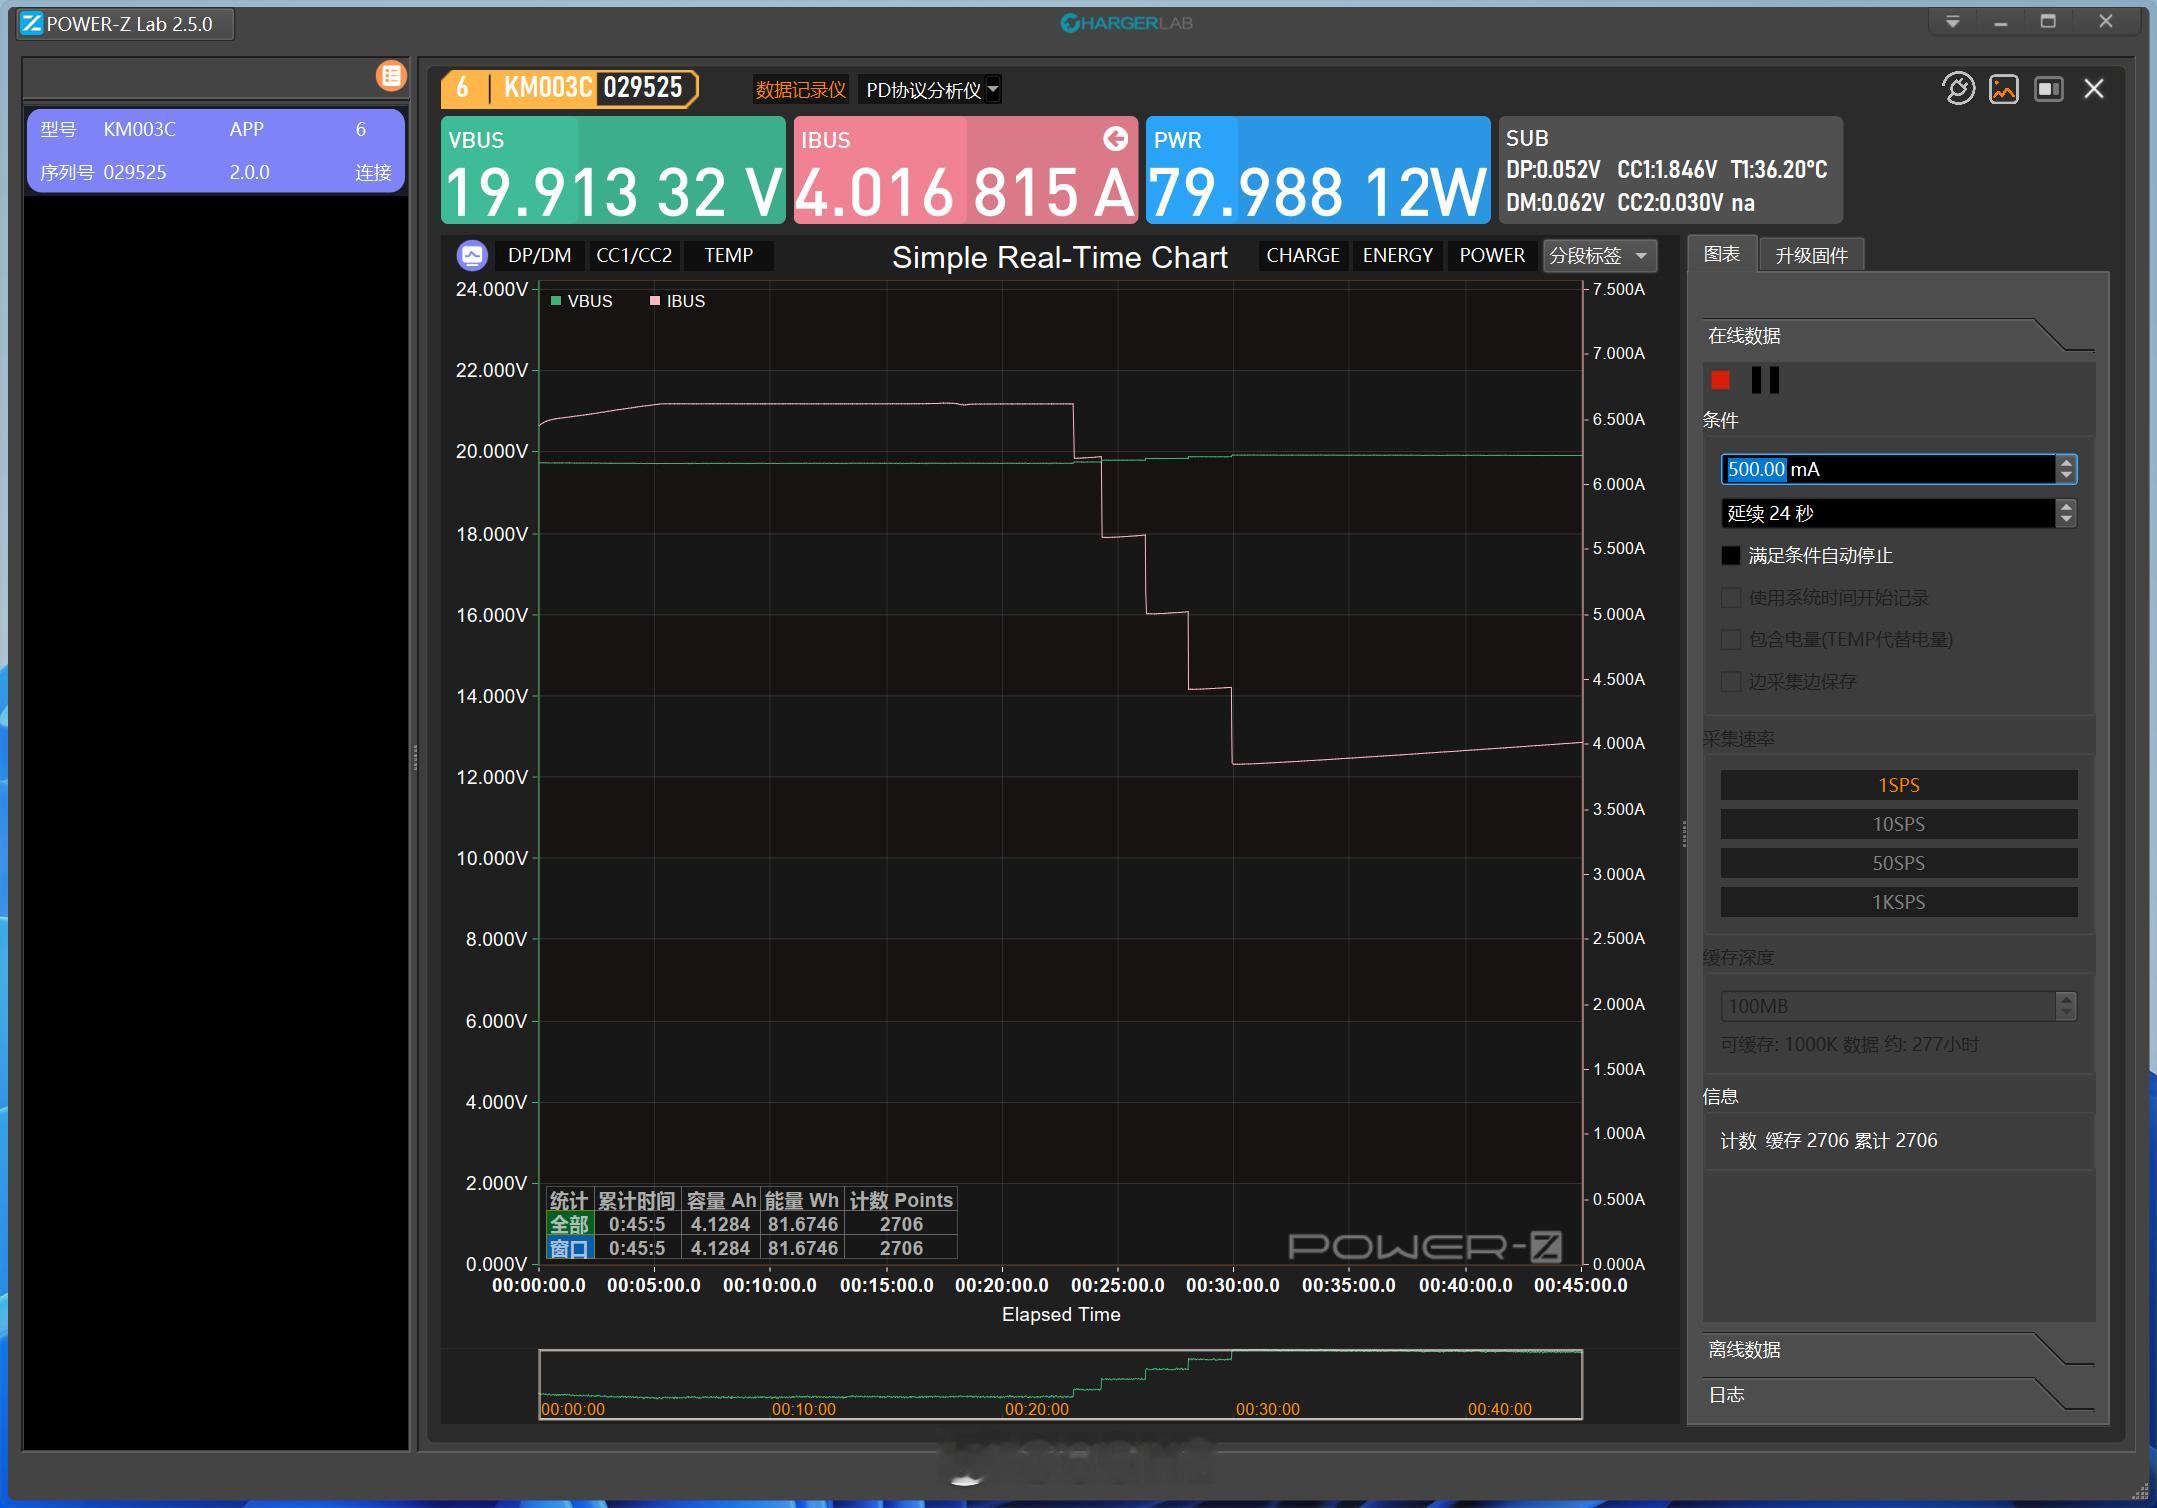
Task: Close the KM003C device panel
Action: coord(2094,89)
